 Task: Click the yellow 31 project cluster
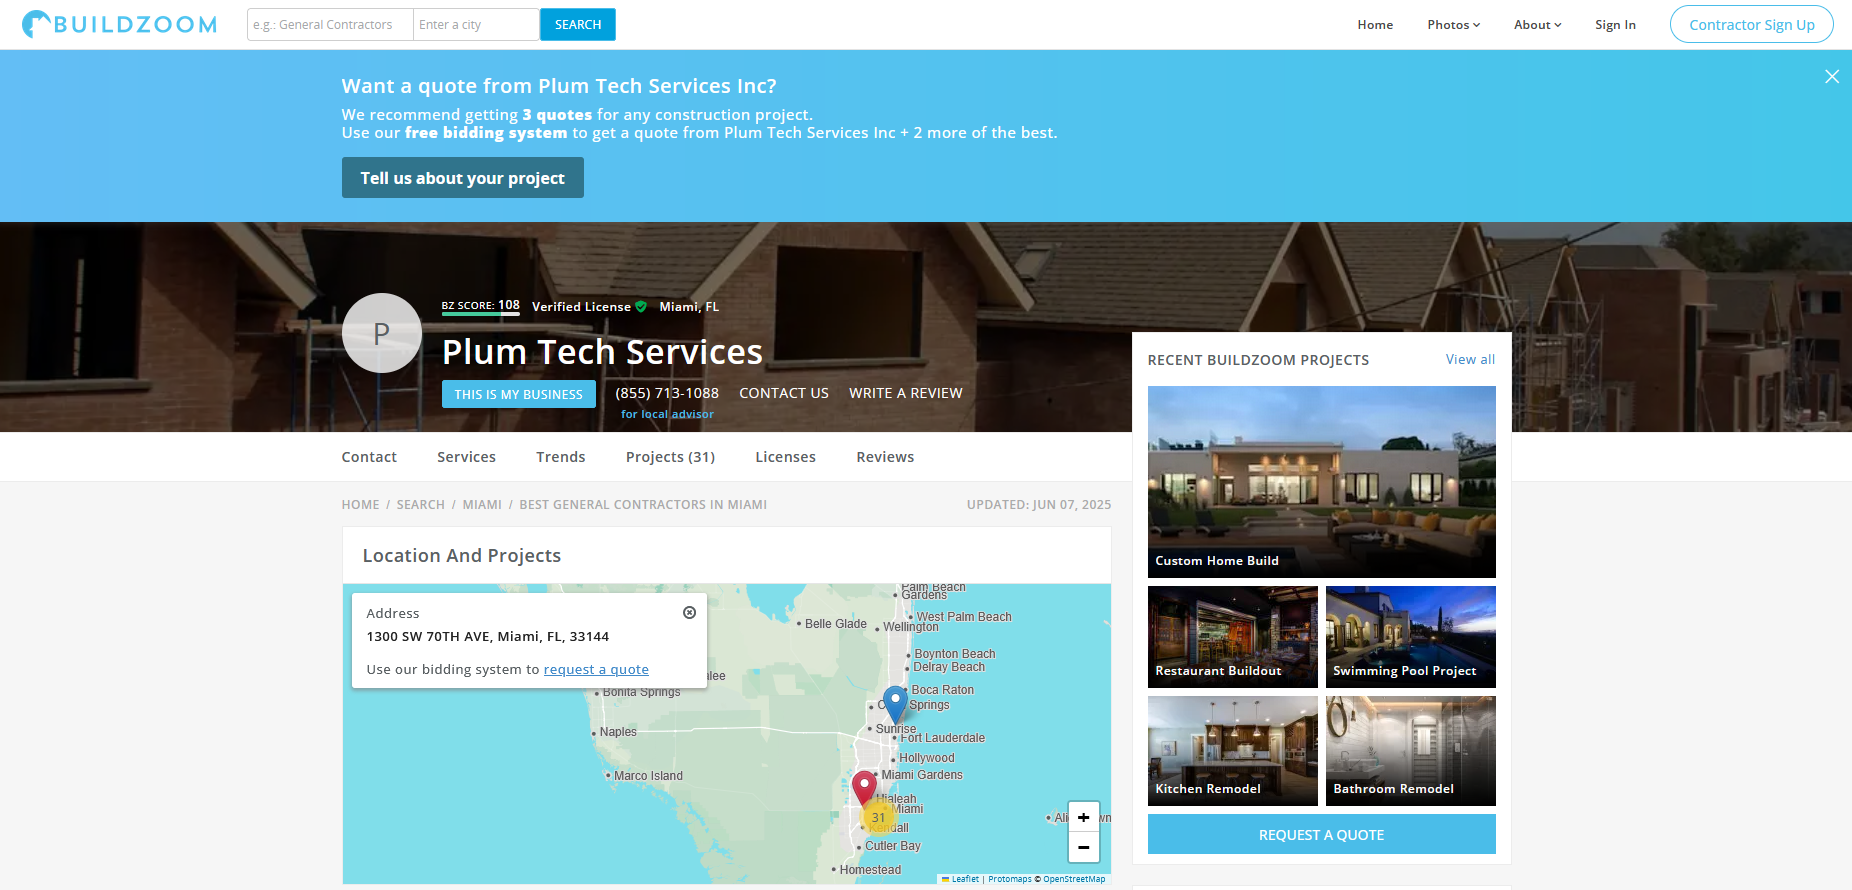pyautogui.click(x=878, y=817)
